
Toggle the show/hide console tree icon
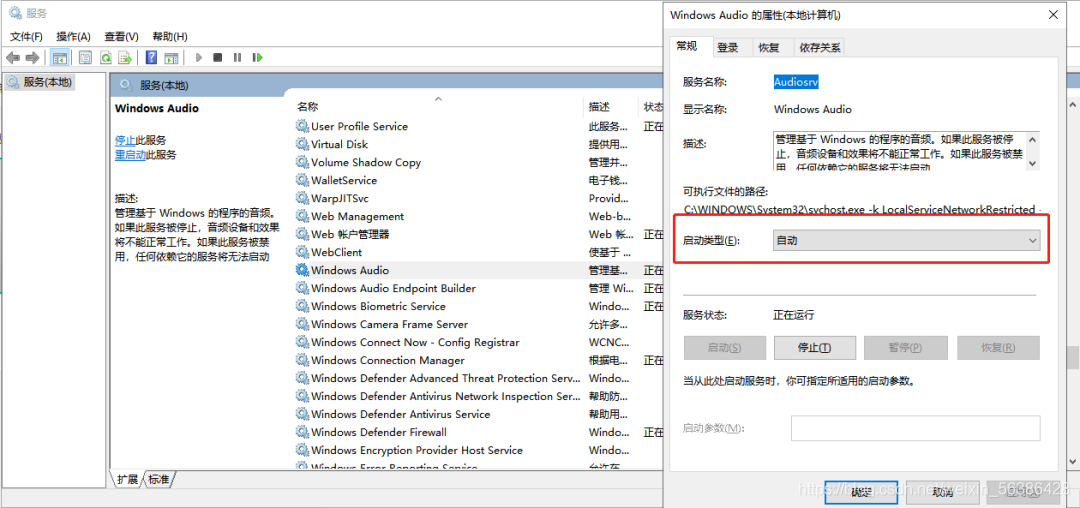pos(60,58)
